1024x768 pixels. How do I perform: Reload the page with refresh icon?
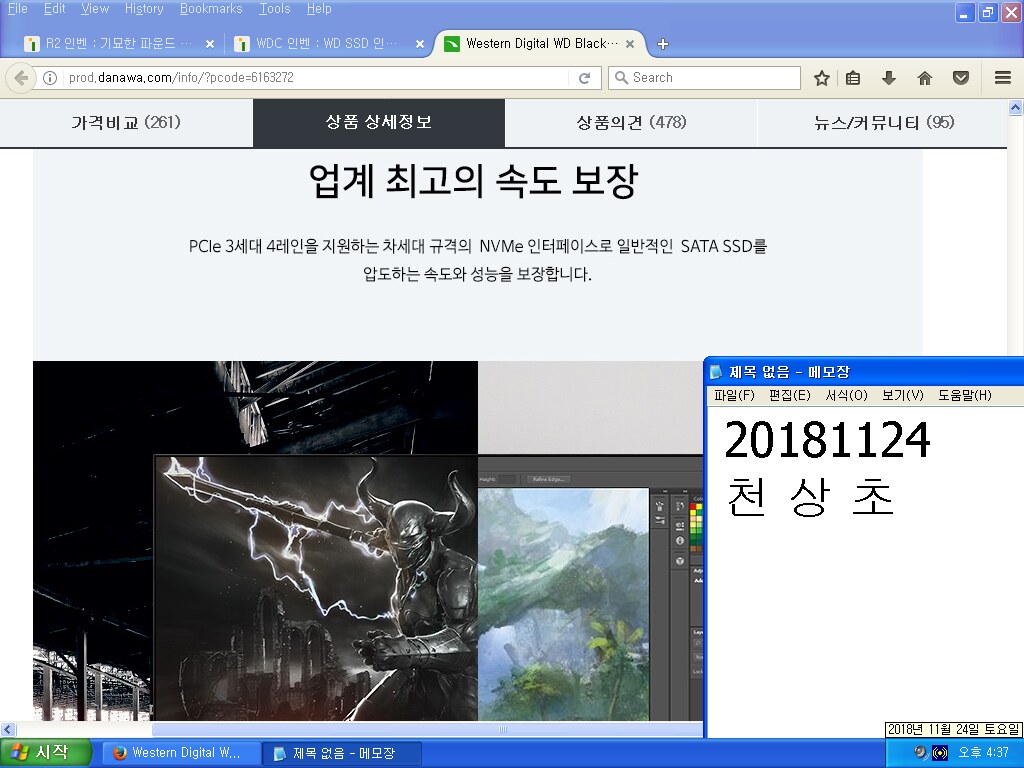click(585, 78)
